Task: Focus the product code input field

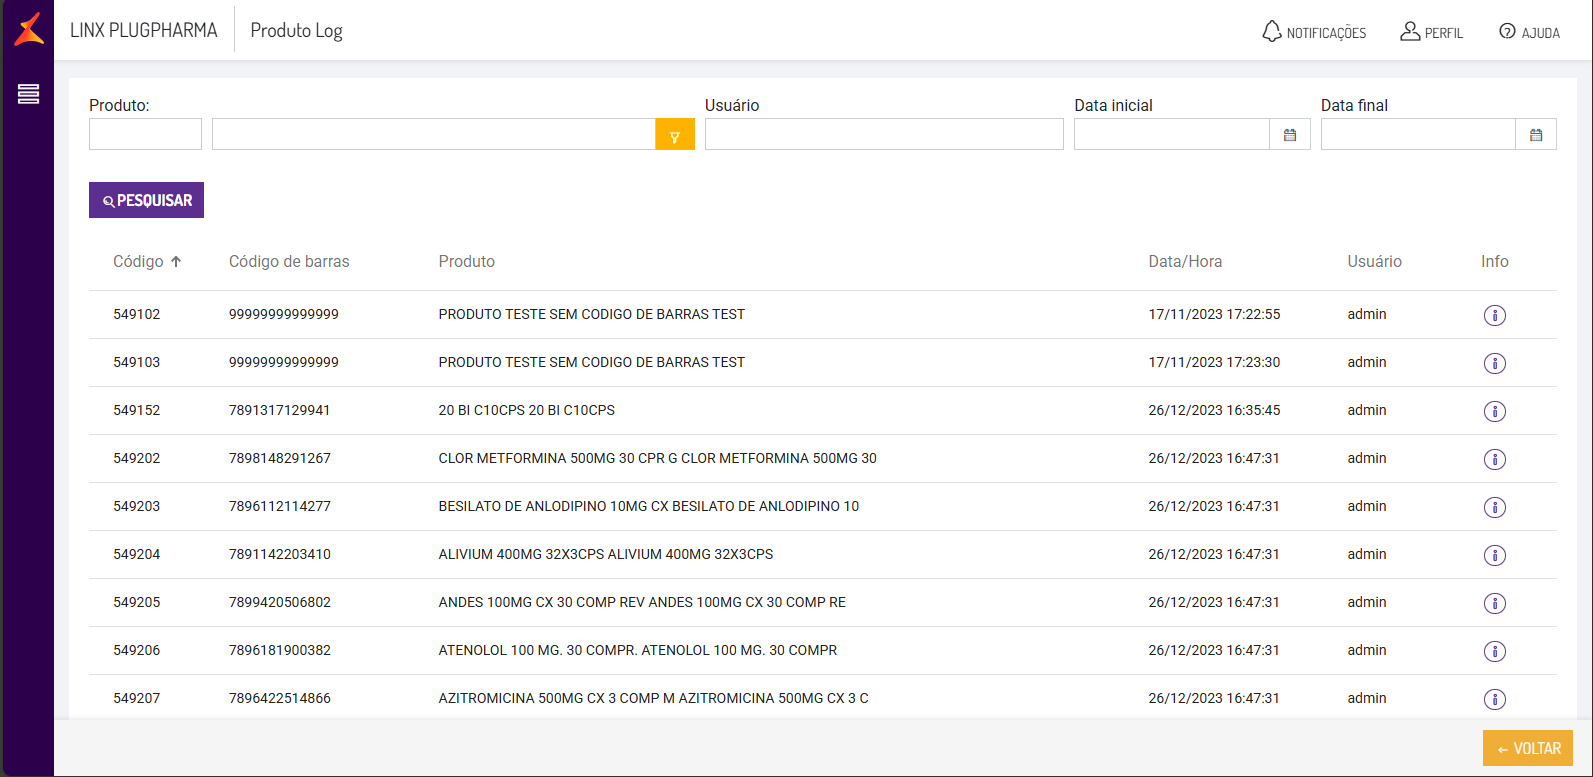Action: click(145, 134)
